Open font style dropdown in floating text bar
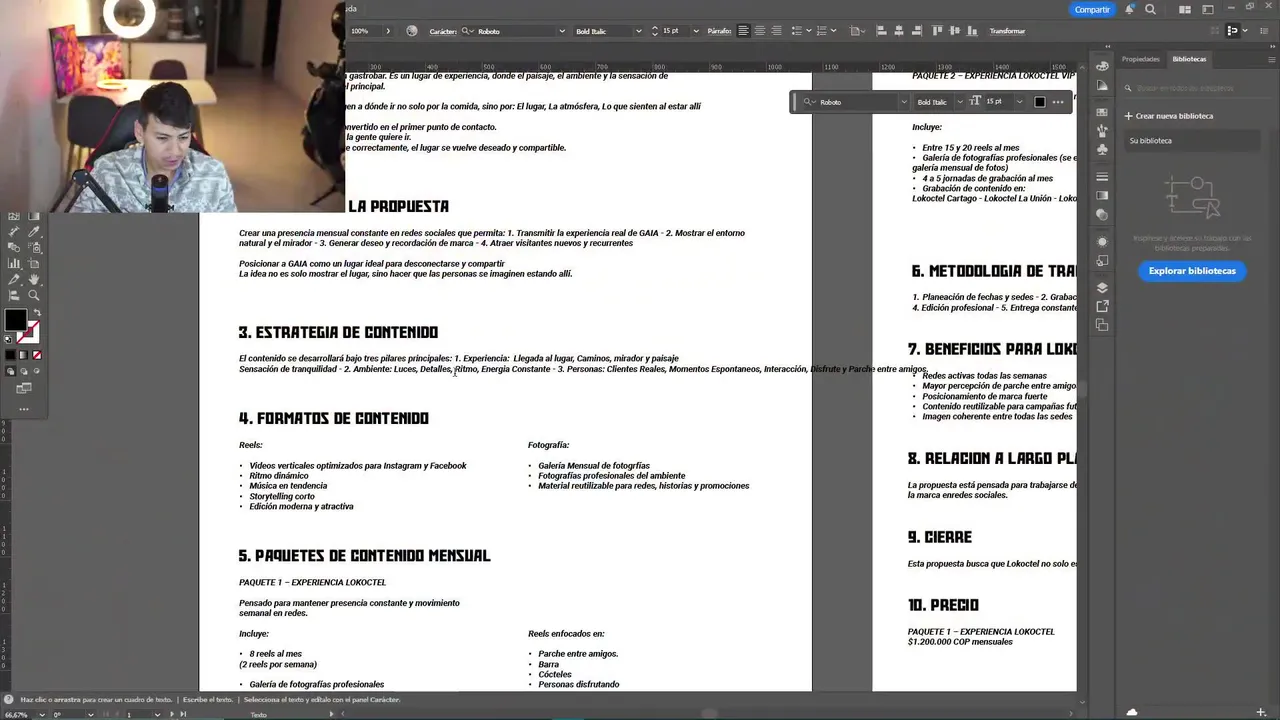The image size is (1280, 720). [959, 102]
